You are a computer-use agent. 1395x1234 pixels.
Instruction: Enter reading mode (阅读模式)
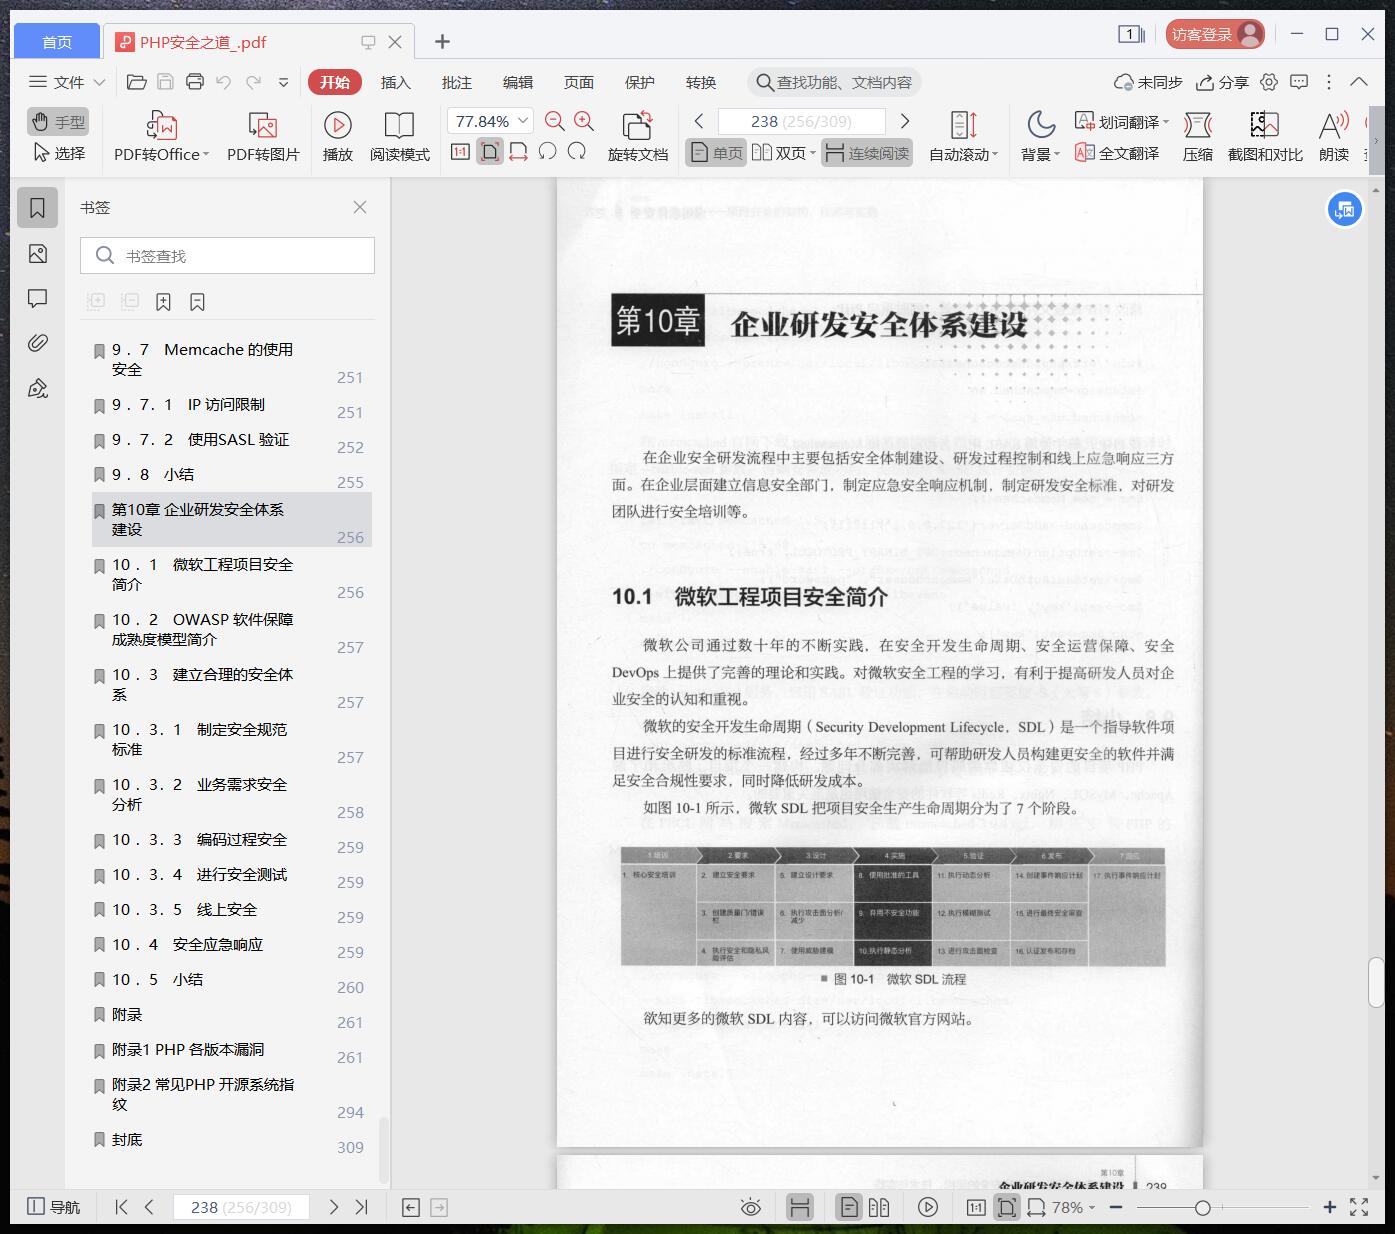(399, 137)
